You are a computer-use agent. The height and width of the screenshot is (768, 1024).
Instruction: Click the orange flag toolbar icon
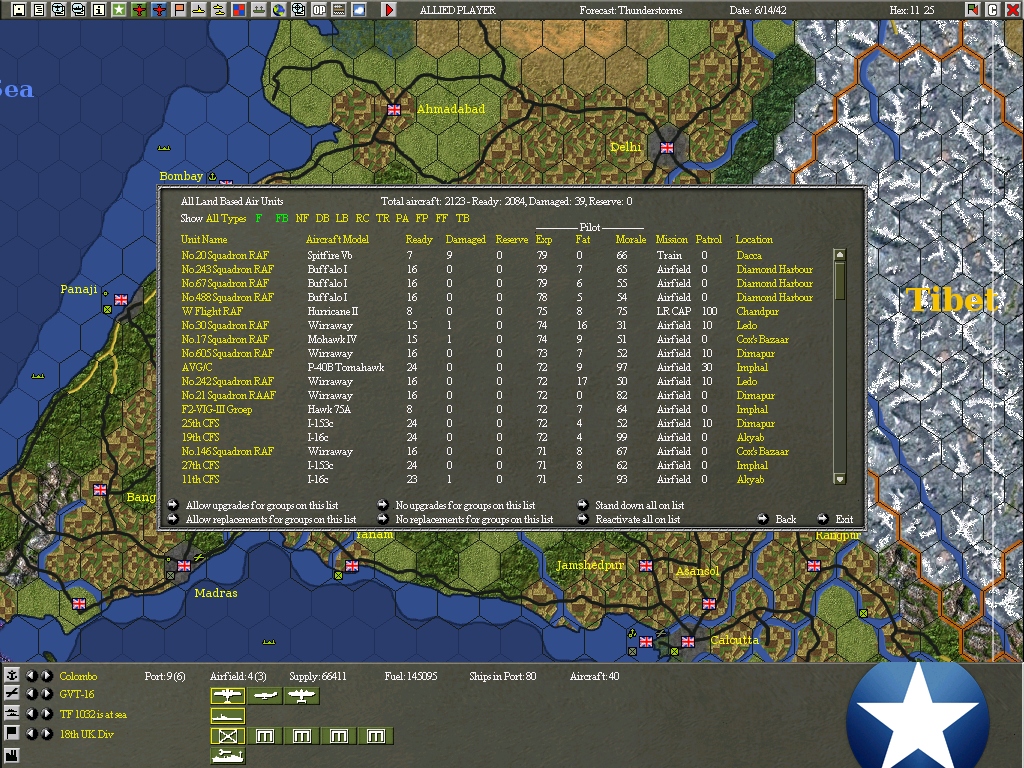(x=179, y=9)
